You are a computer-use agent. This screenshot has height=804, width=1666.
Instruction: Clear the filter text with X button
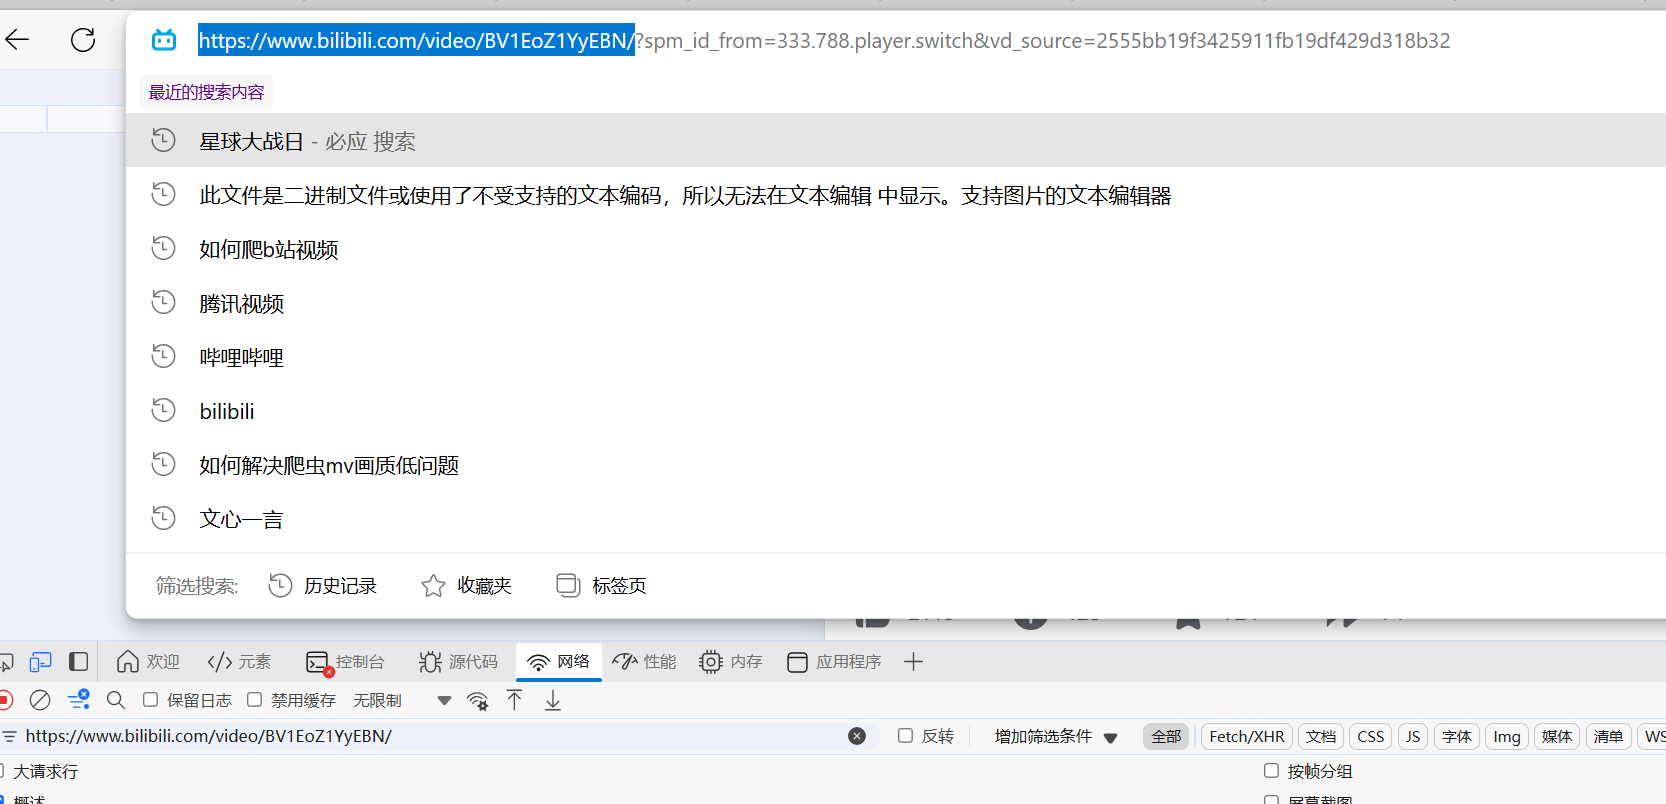pyautogui.click(x=857, y=736)
